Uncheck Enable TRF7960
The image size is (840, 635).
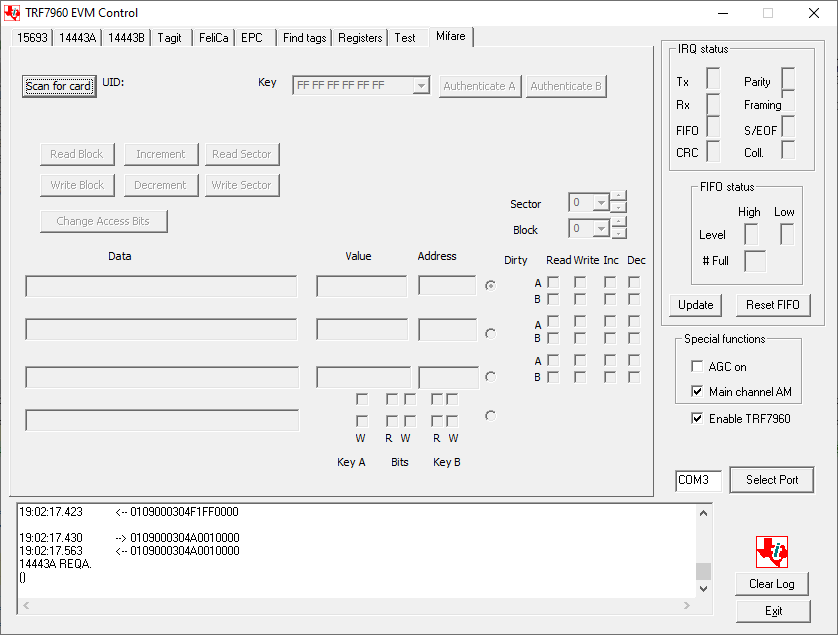[x=697, y=418]
